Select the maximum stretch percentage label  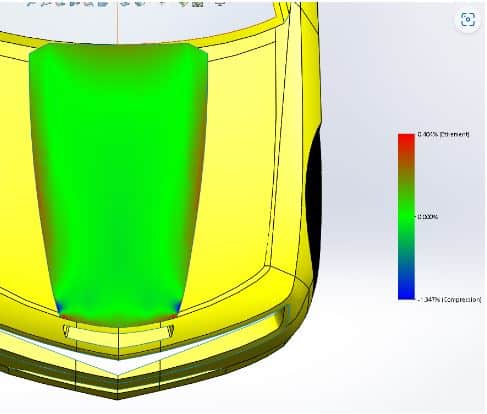pyautogui.click(x=444, y=134)
